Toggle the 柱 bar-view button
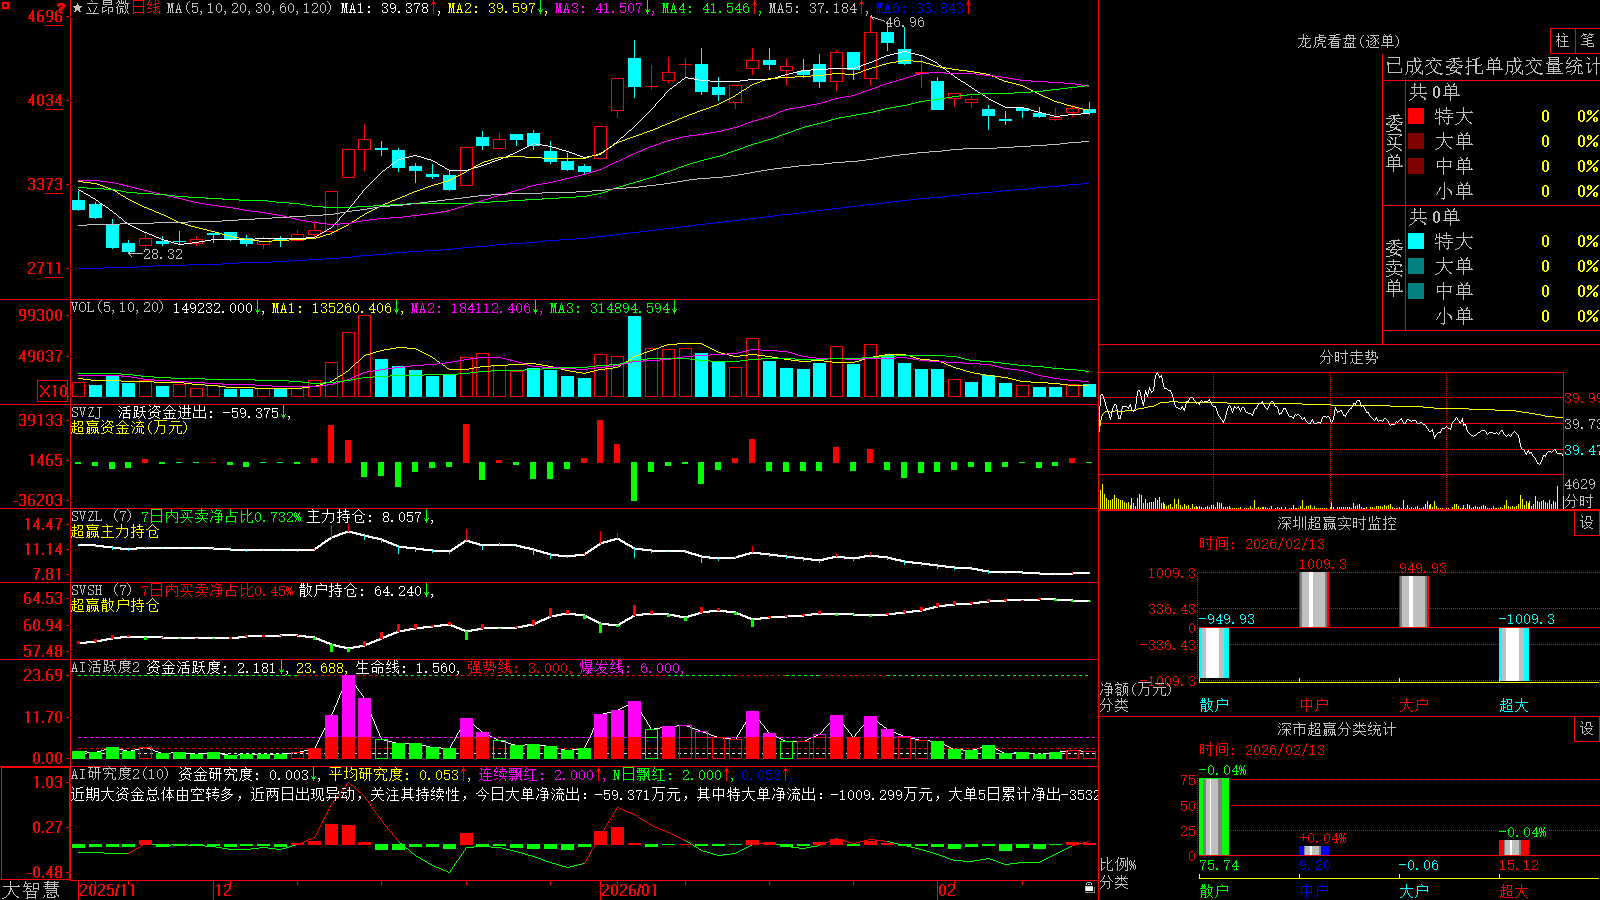The height and width of the screenshot is (900, 1600). (x=1562, y=40)
